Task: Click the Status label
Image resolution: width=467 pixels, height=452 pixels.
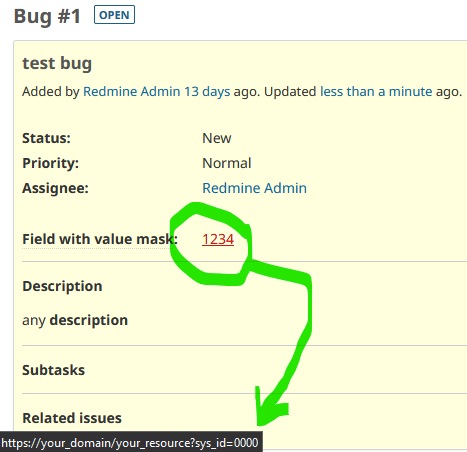Action: coord(46,138)
